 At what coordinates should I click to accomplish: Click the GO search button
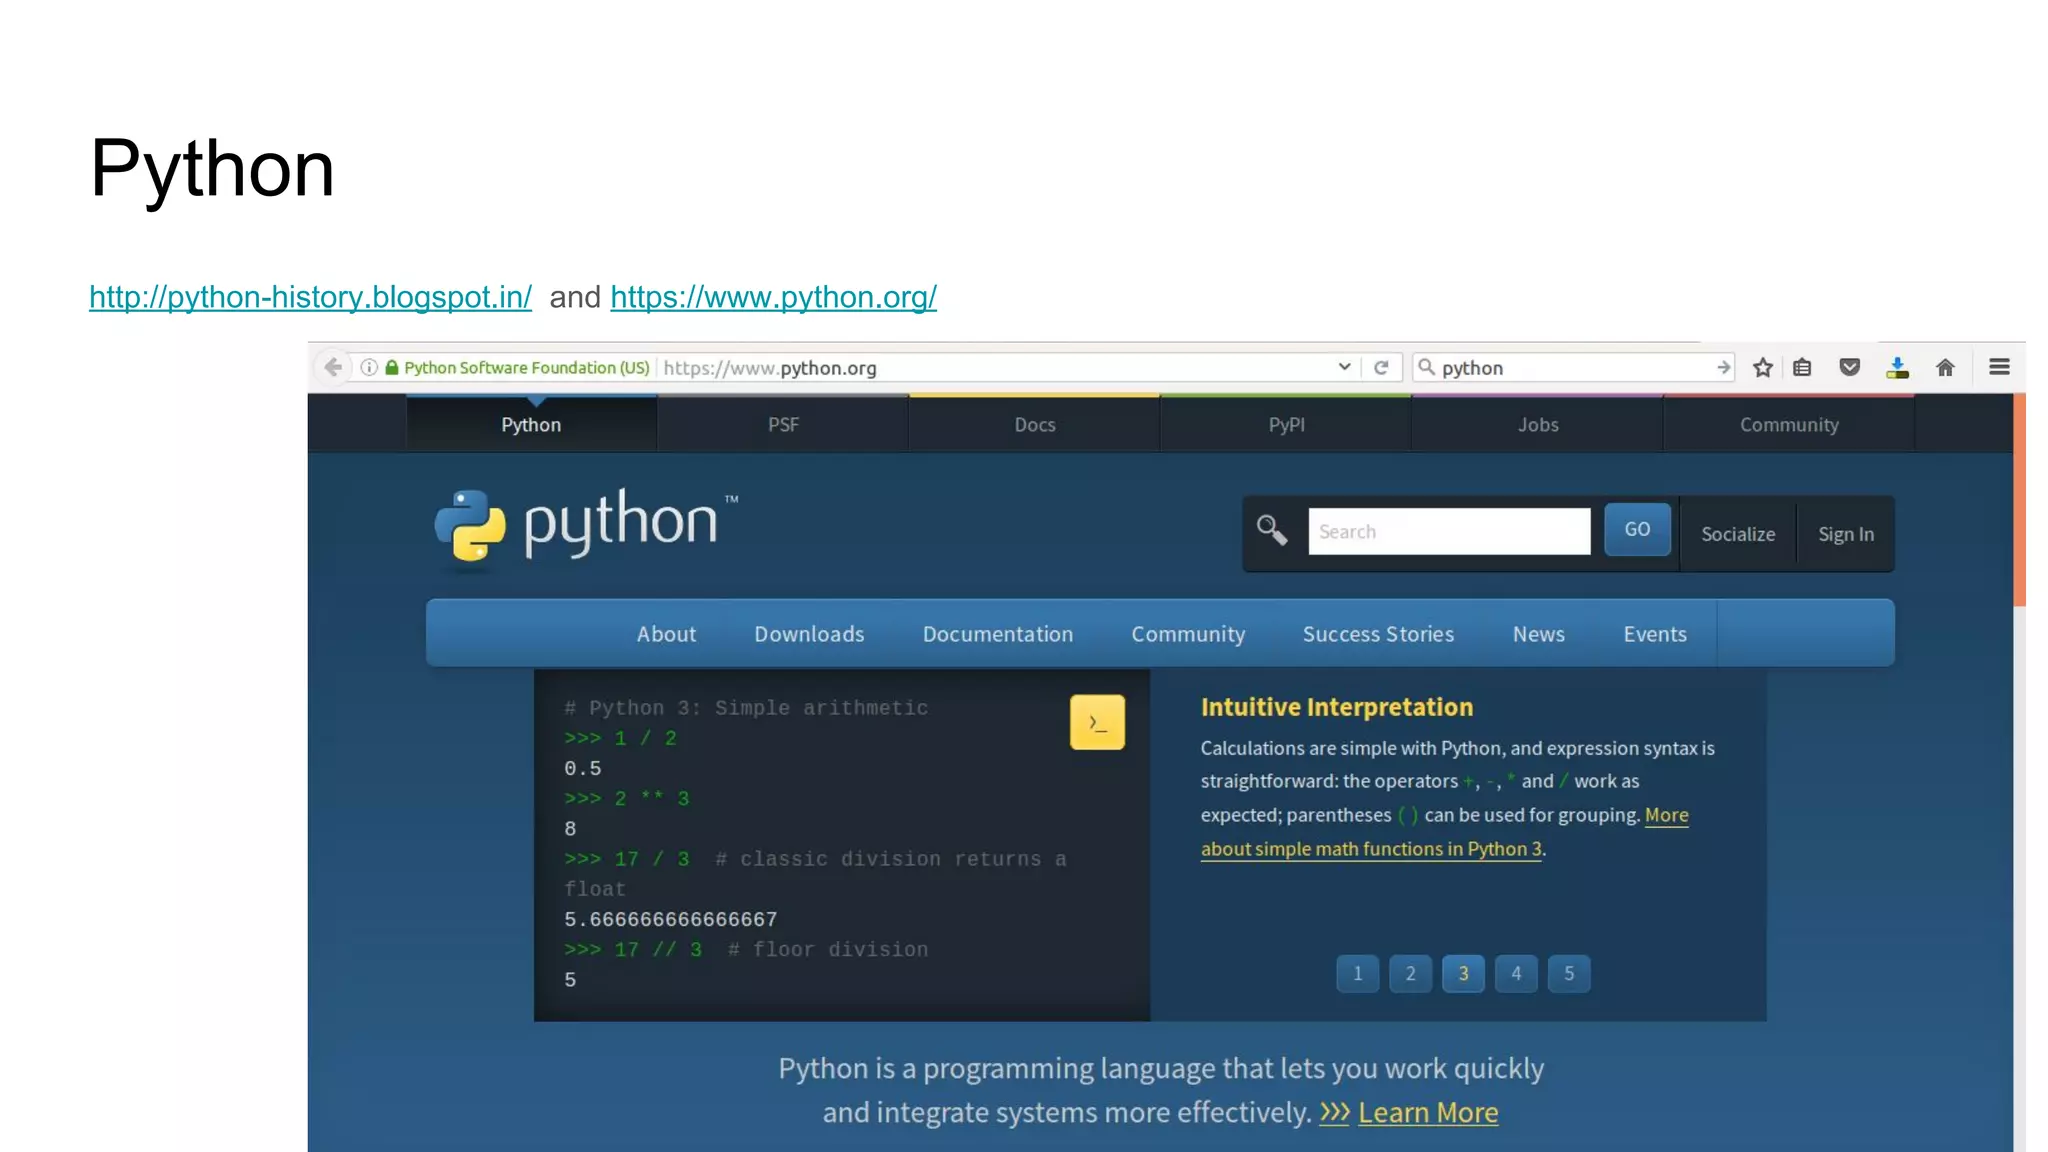coord(1637,529)
